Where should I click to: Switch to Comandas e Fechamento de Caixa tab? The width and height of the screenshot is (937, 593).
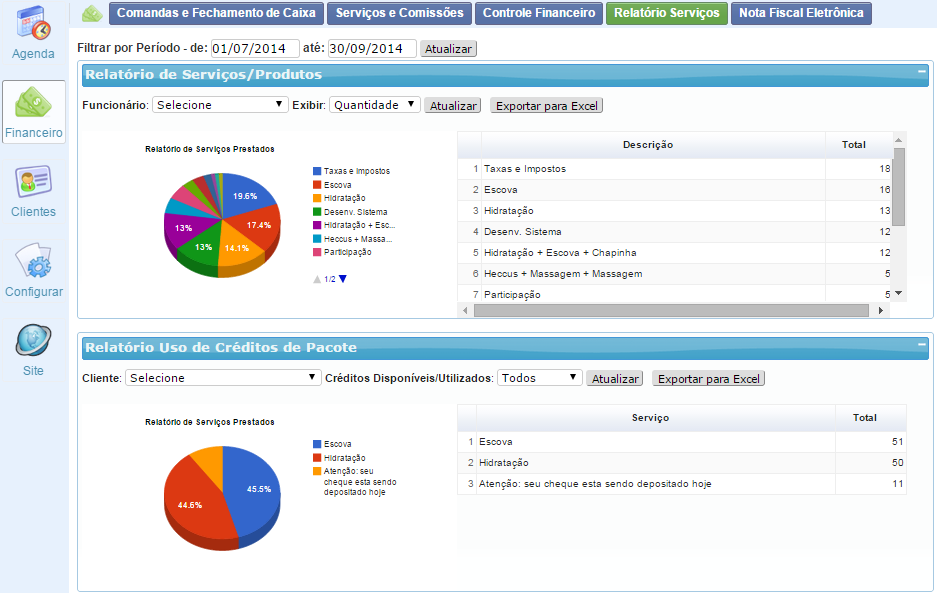coord(215,13)
